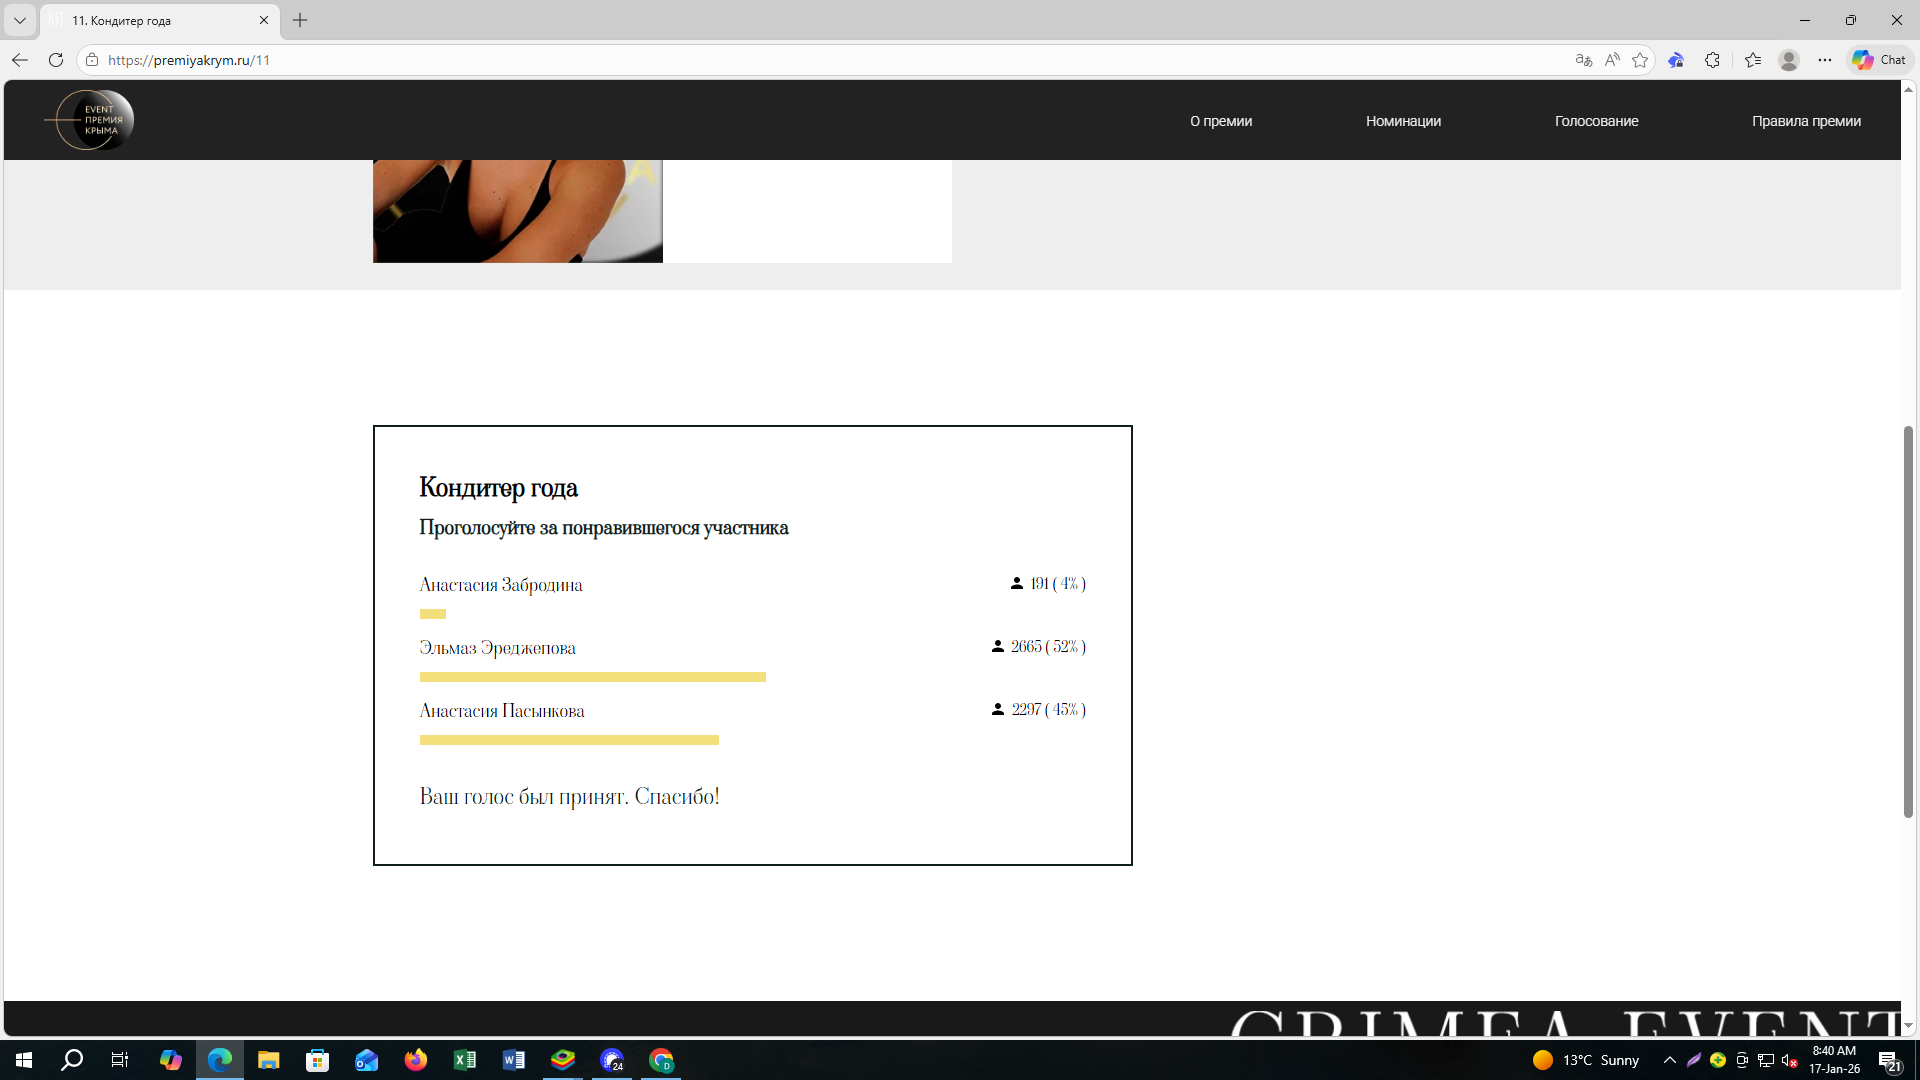Open the tab search dropdown arrow

pyautogui.click(x=19, y=20)
